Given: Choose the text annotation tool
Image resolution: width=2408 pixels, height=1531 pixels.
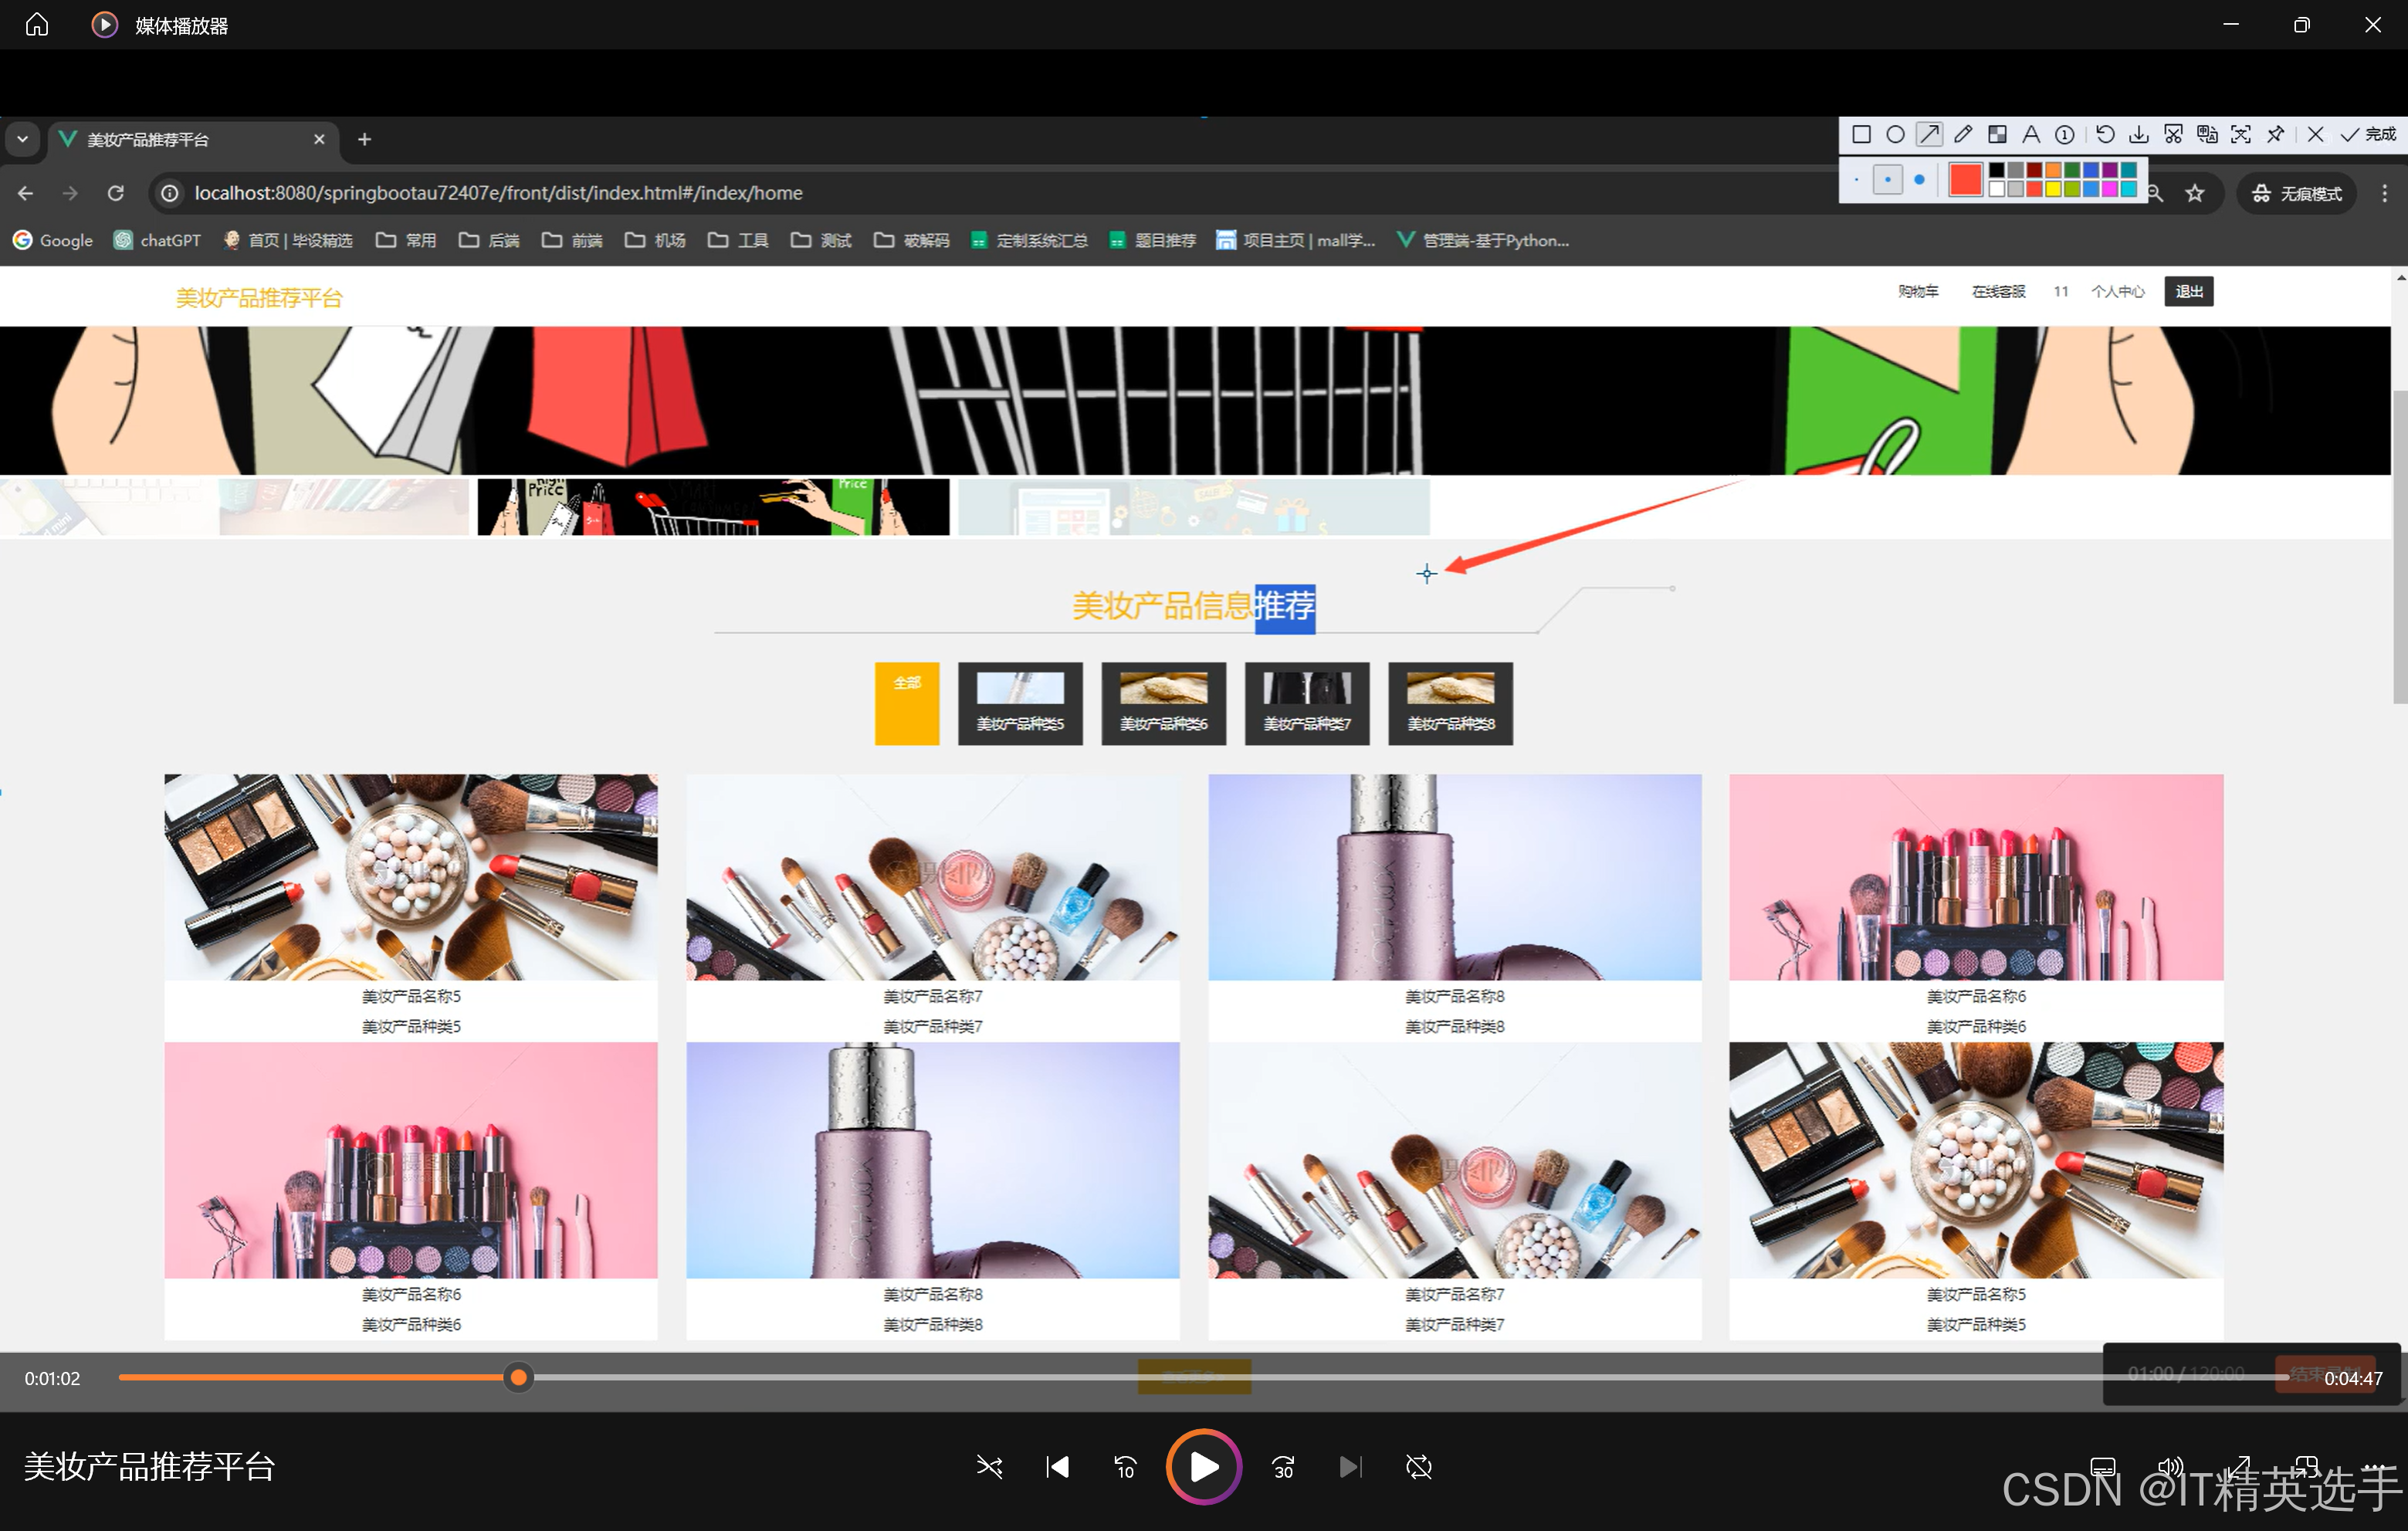Looking at the screenshot, I should point(2031,134).
